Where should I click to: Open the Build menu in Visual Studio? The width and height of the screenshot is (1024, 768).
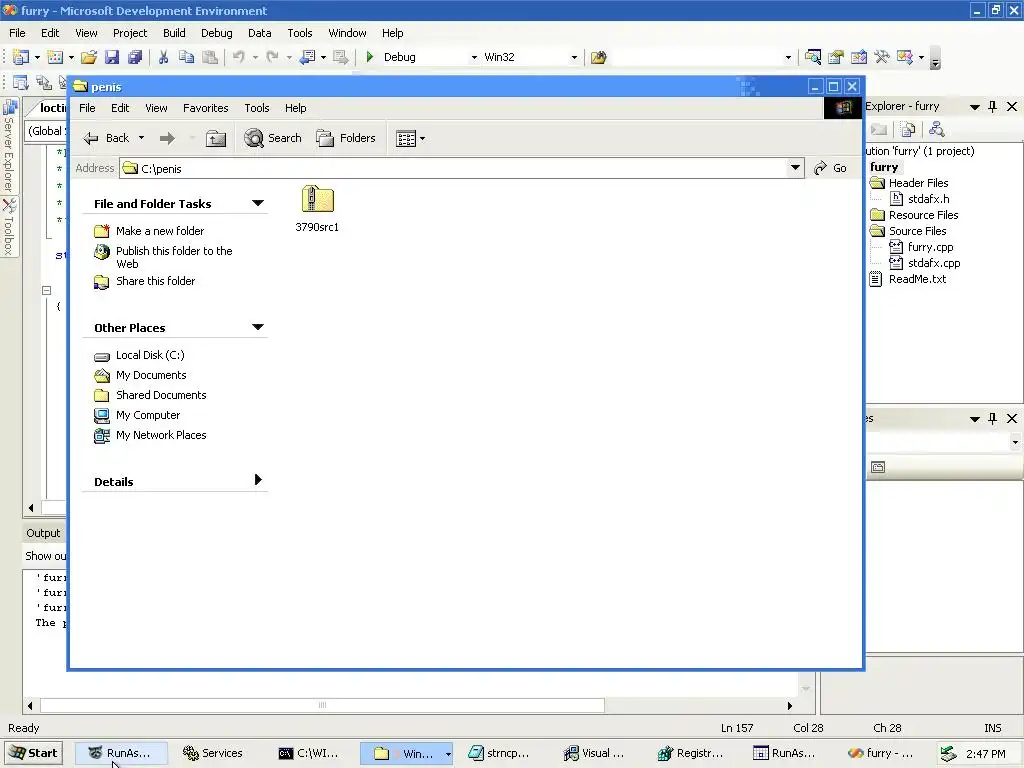tap(174, 33)
